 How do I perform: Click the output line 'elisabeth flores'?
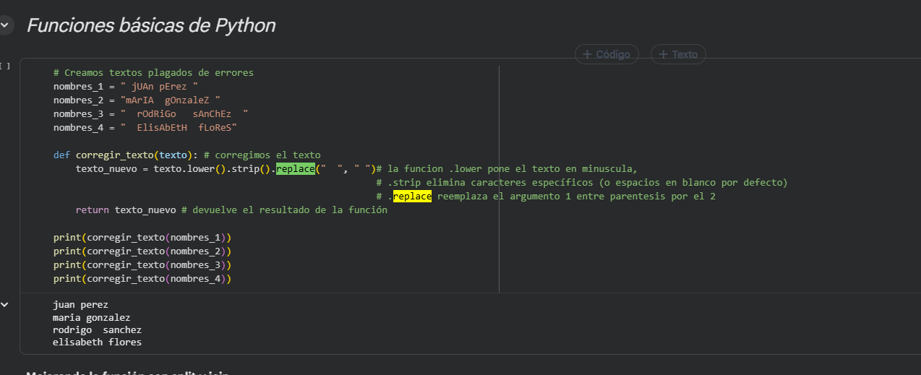click(x=97, y=342)
